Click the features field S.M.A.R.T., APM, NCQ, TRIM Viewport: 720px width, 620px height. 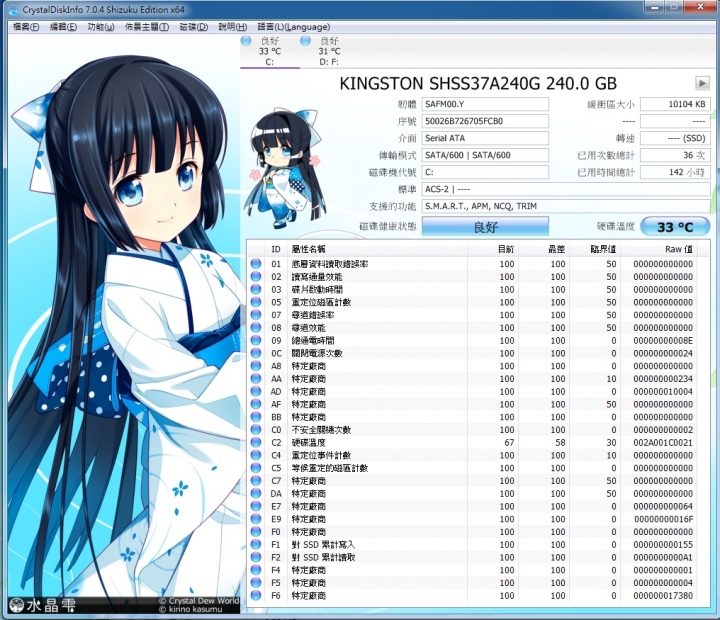[x=566, y=206]
